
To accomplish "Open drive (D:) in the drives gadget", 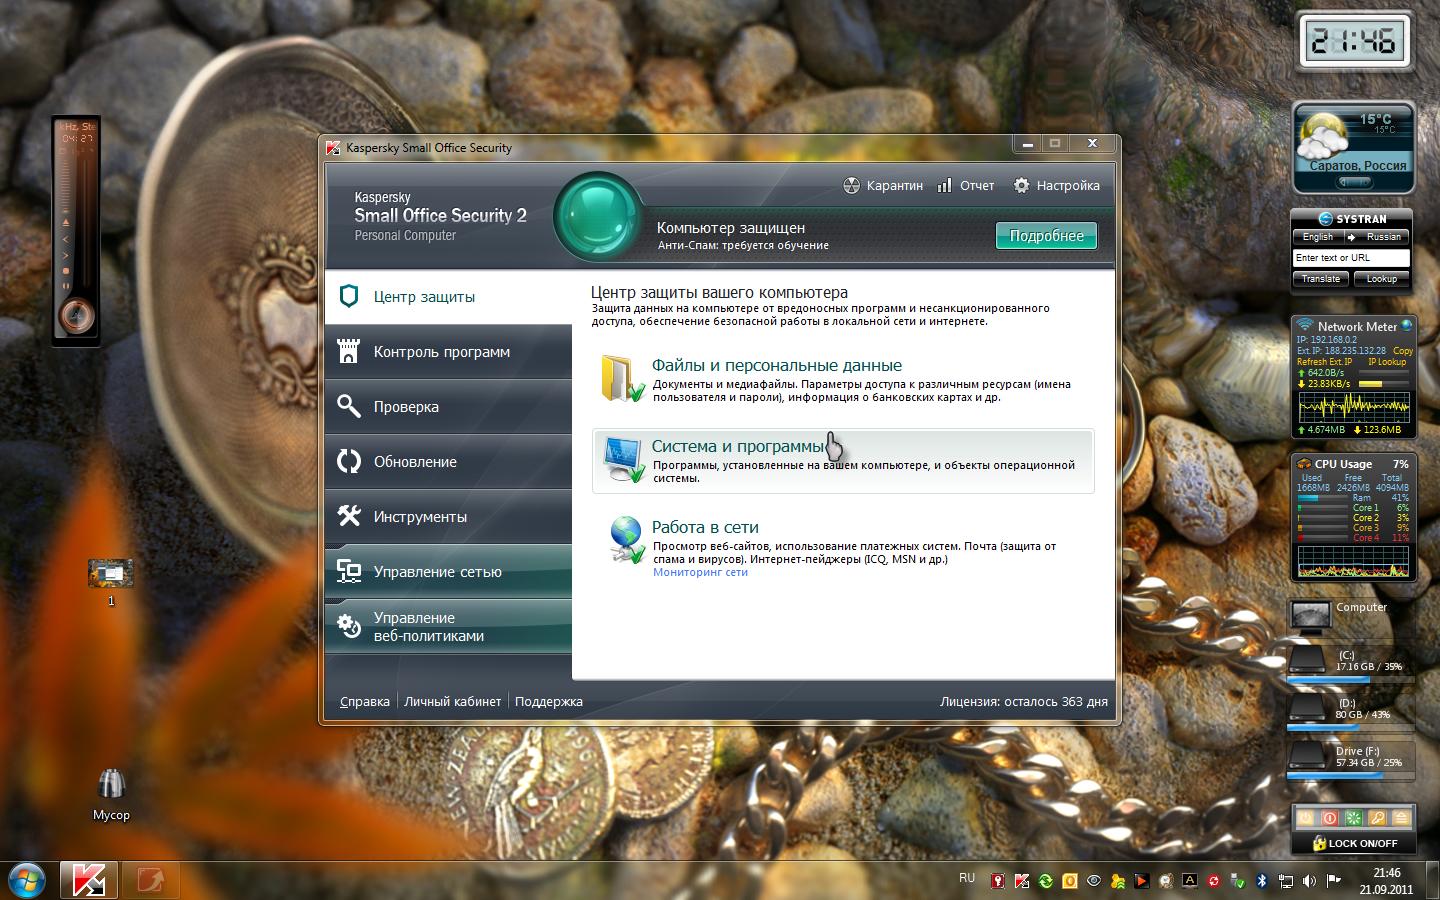I will point(1351,710).
